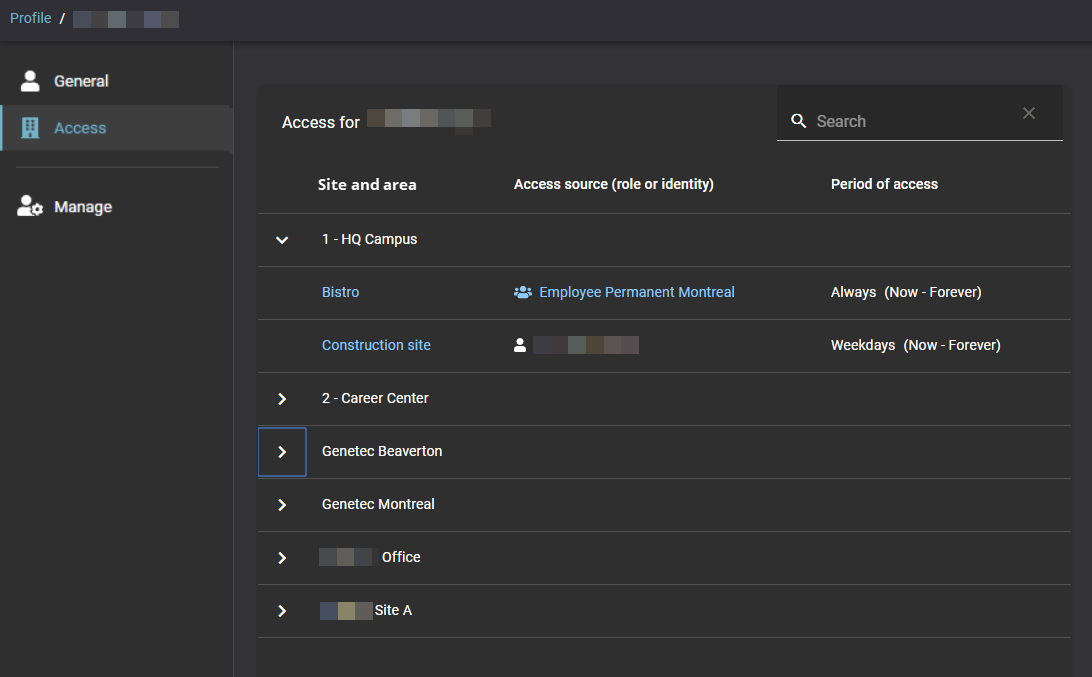This screenshot has width=1092, height=677.
Task: Collapse the 1 - HQ Campus site
Action: 282,240
